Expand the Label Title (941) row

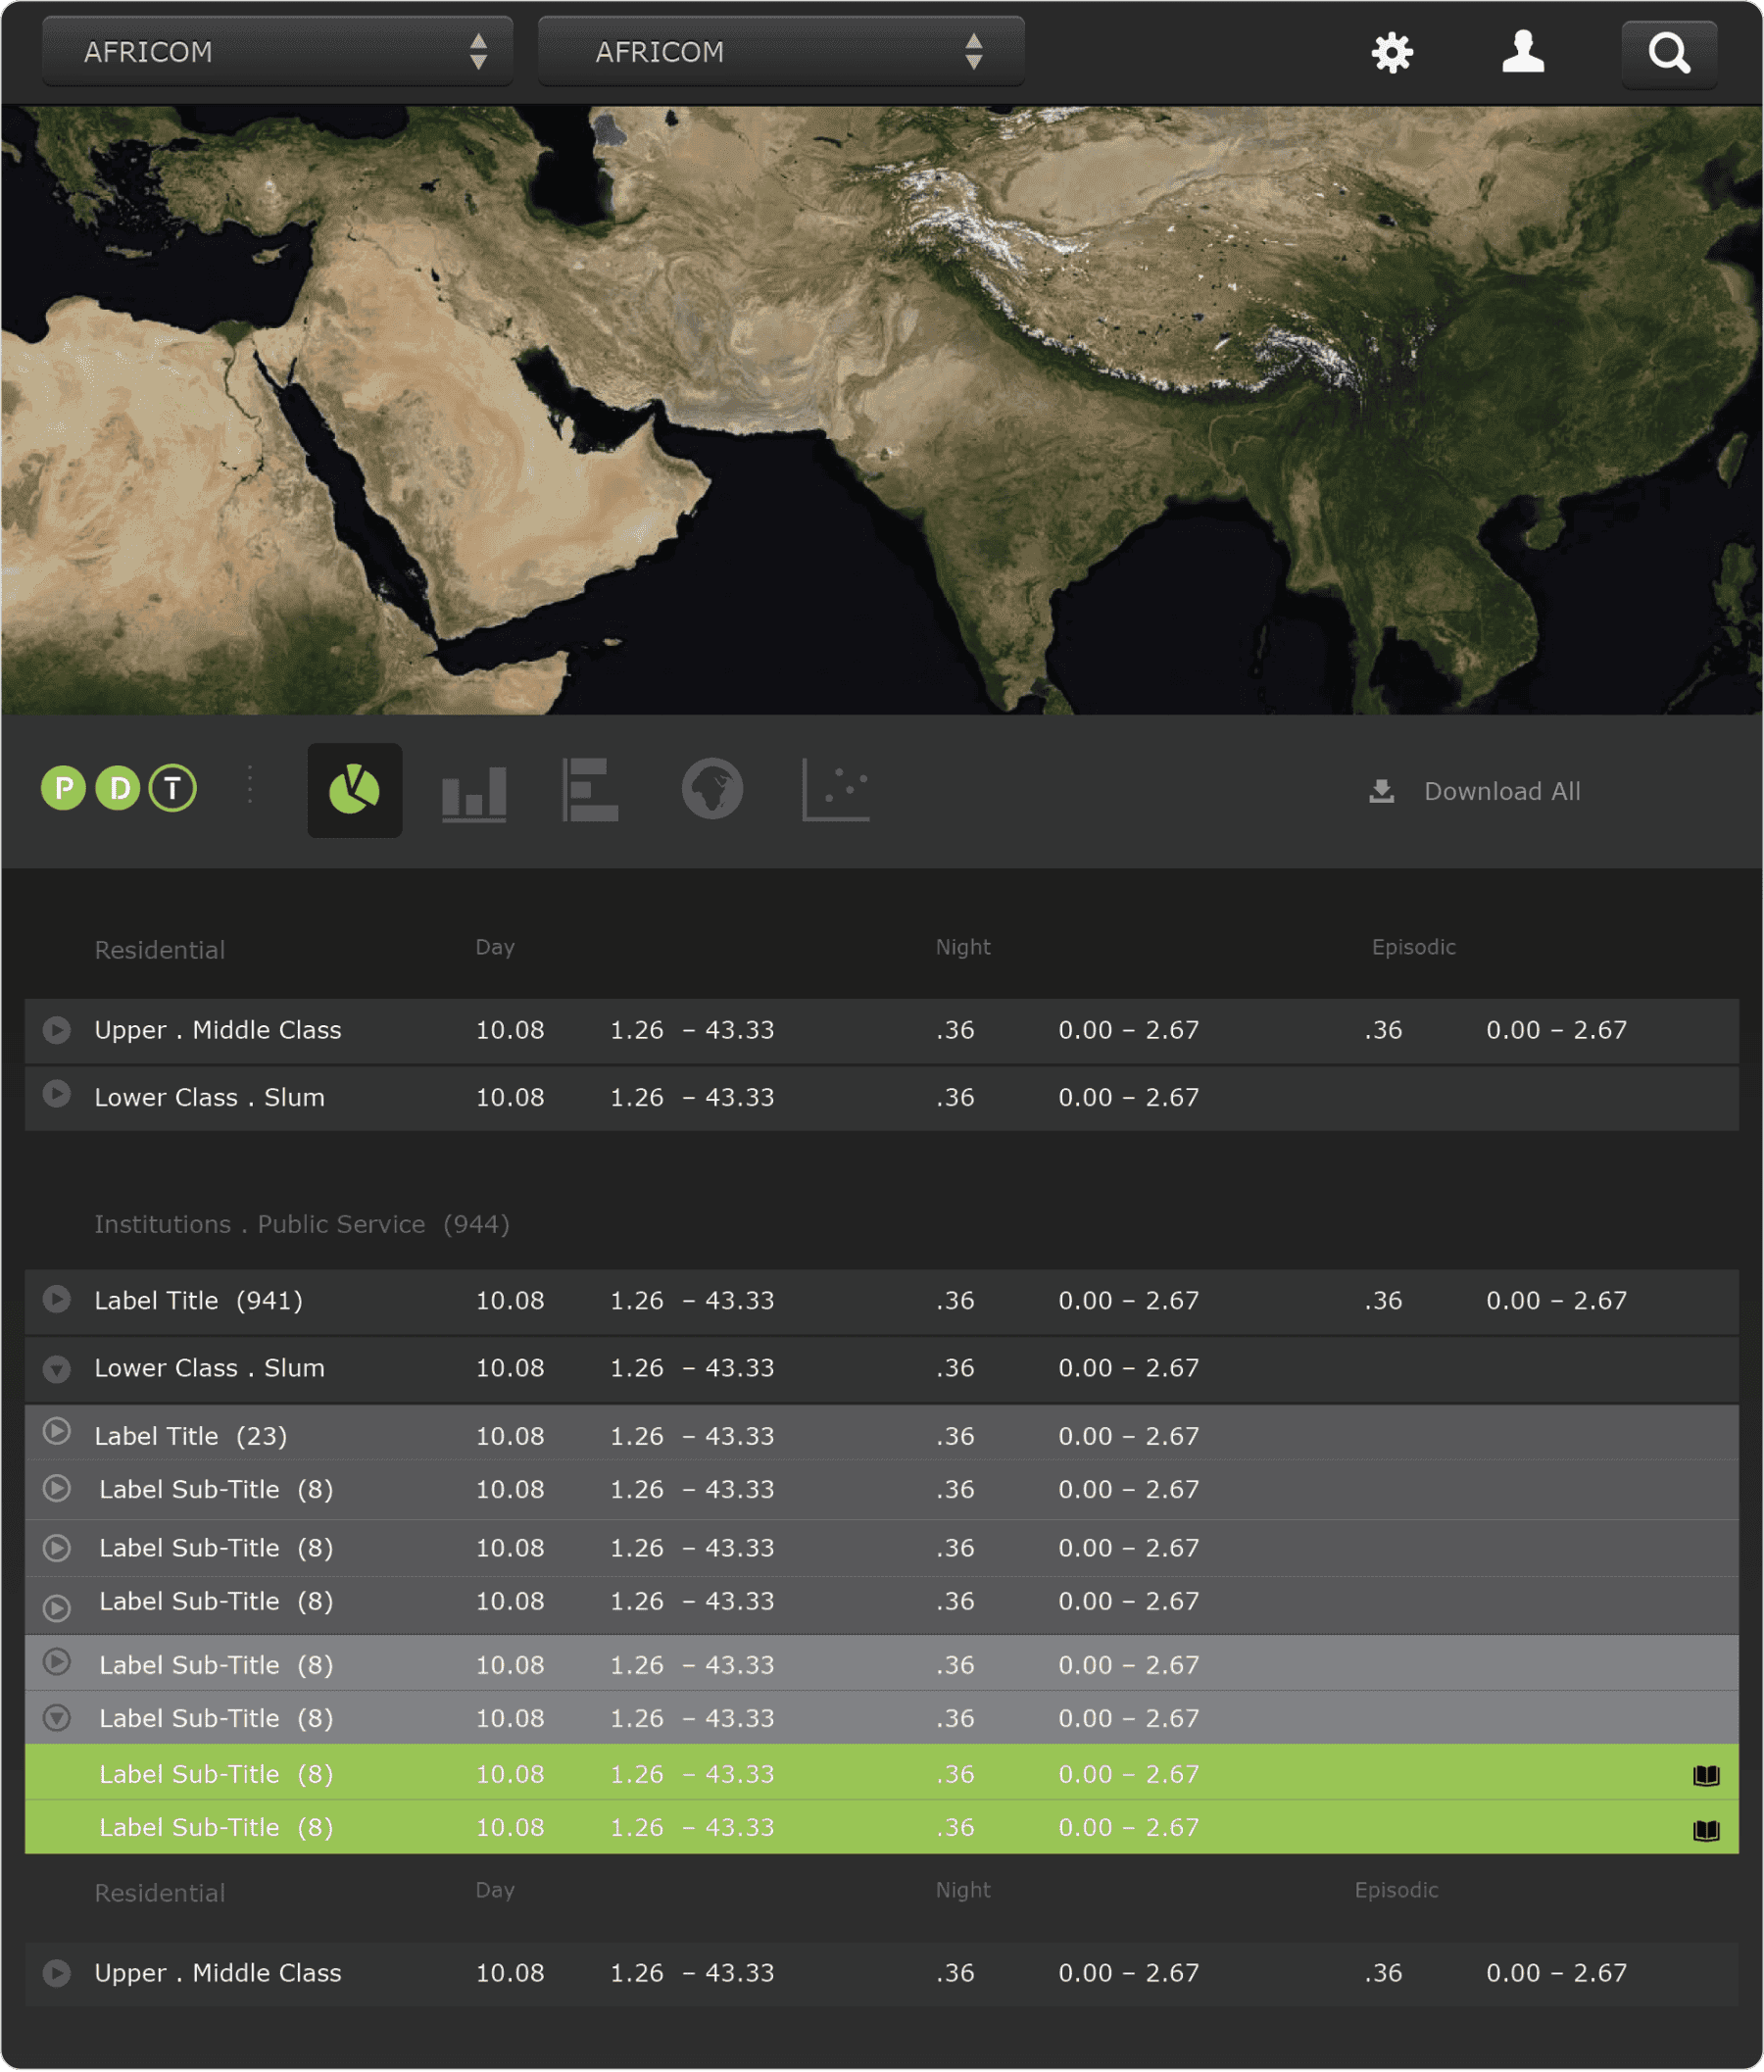click(57, 1299)
